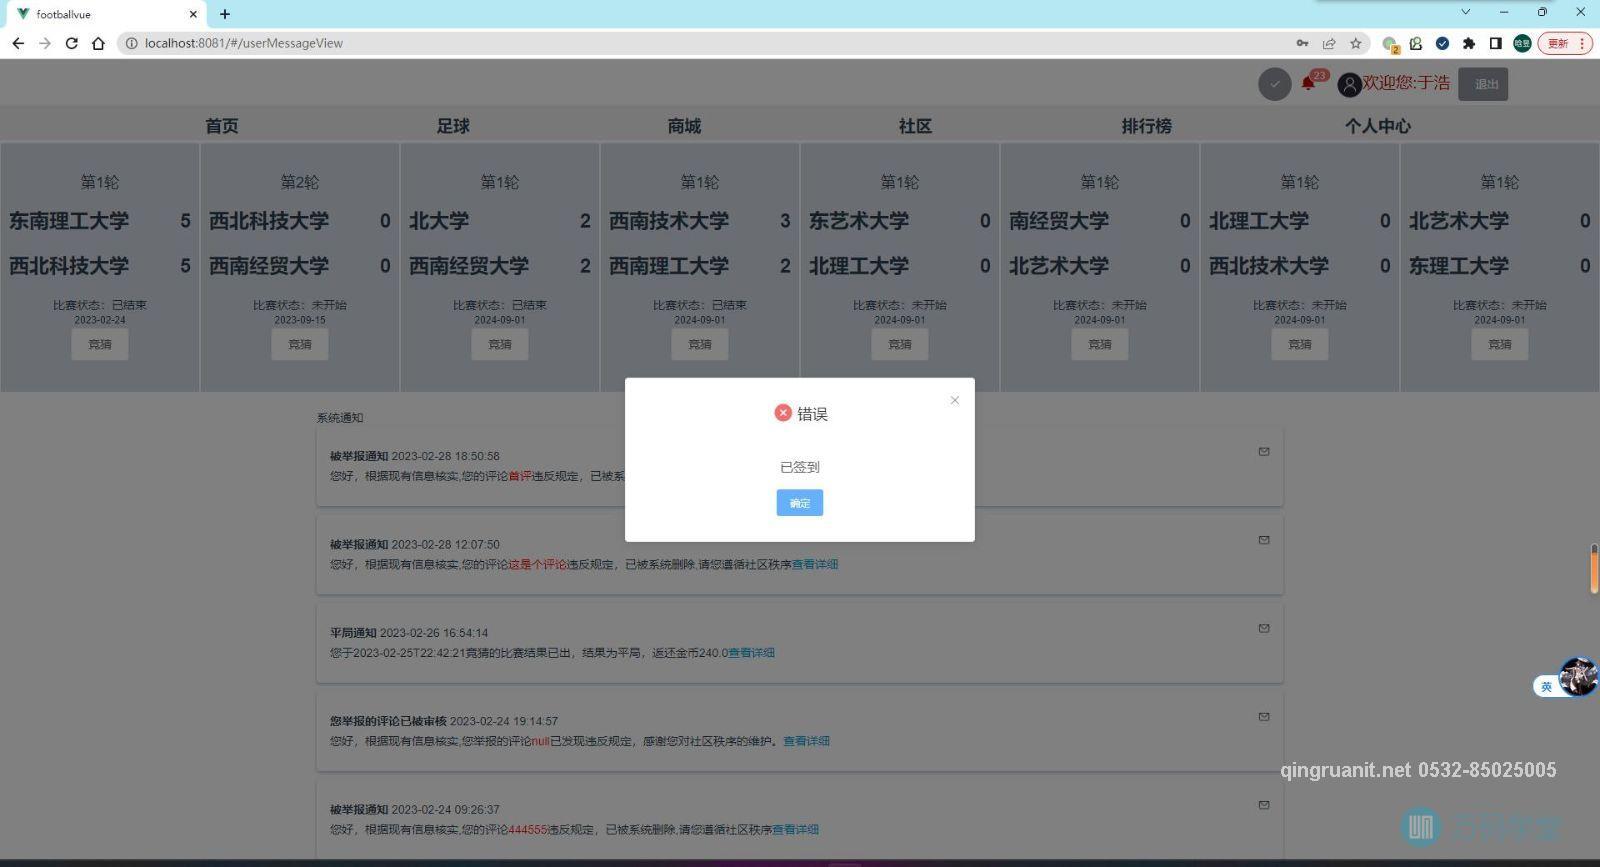
Task: Click the check-in circle icon
Action: coord(1274,84)
